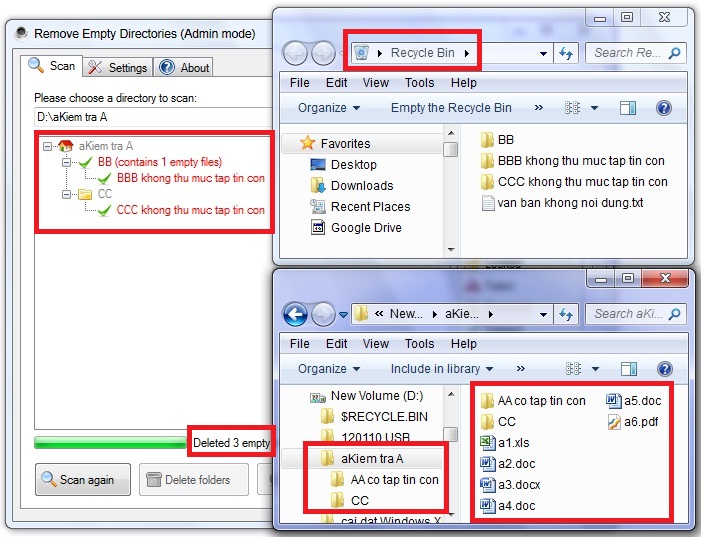Open File menu in Recycle Bin window
Viewport: 701px width, 537px height.
click(300, 83)
